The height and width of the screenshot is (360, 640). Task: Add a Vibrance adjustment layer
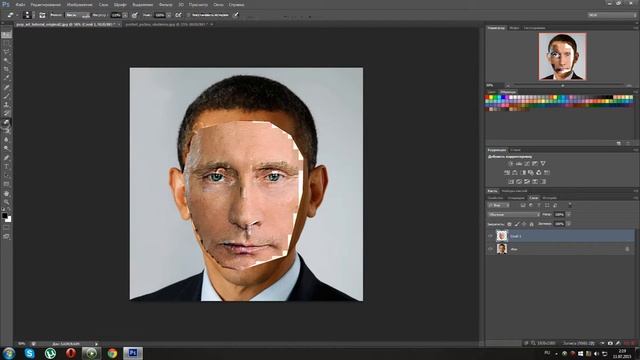(543, 164)
